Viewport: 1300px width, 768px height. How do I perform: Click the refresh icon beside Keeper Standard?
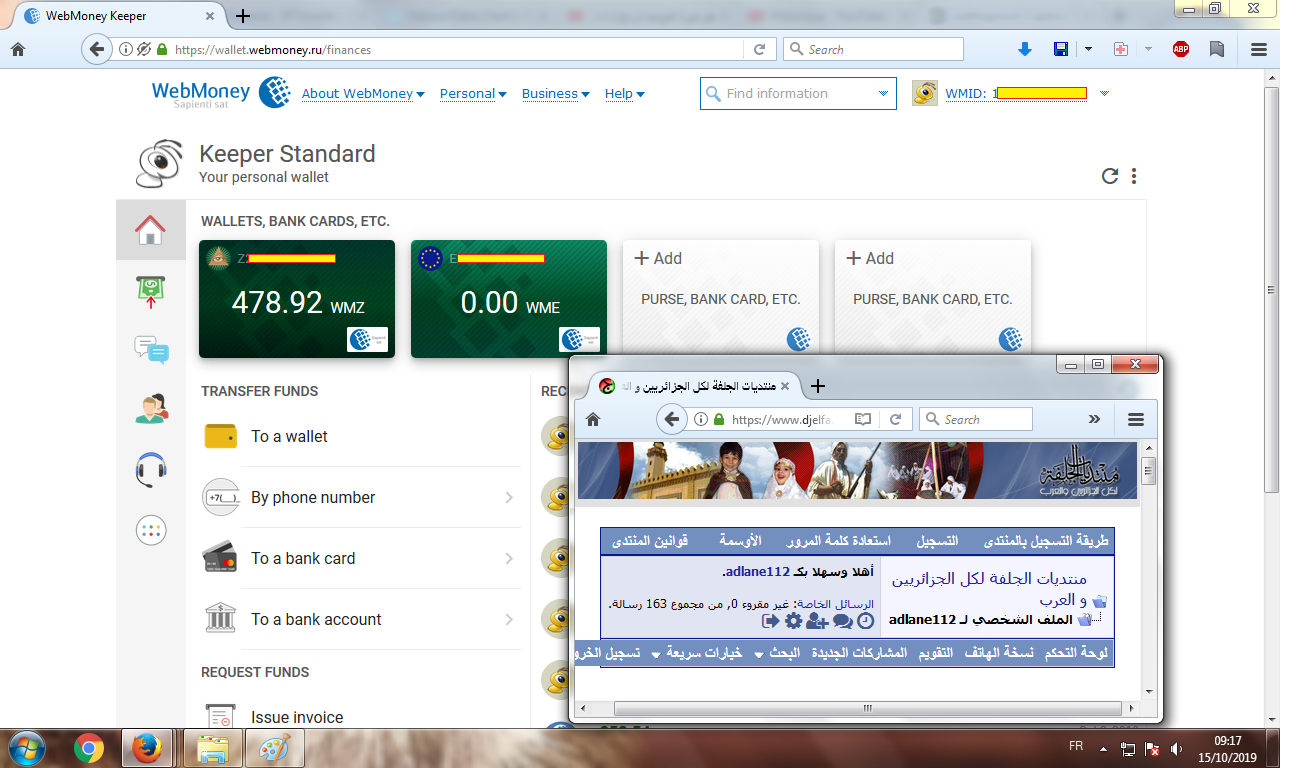click(x=1109, y=176)
